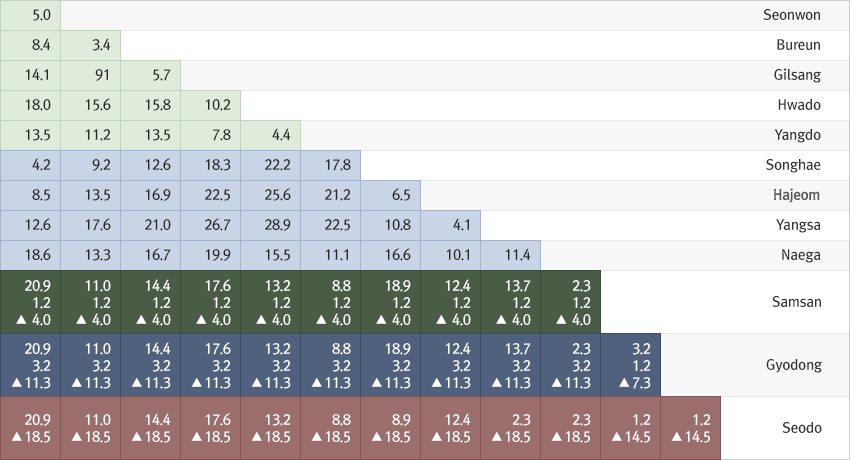The width and height of the screenshot is (850, 460).
Task: Select the Bureun station label
Action: coord(798,45)
